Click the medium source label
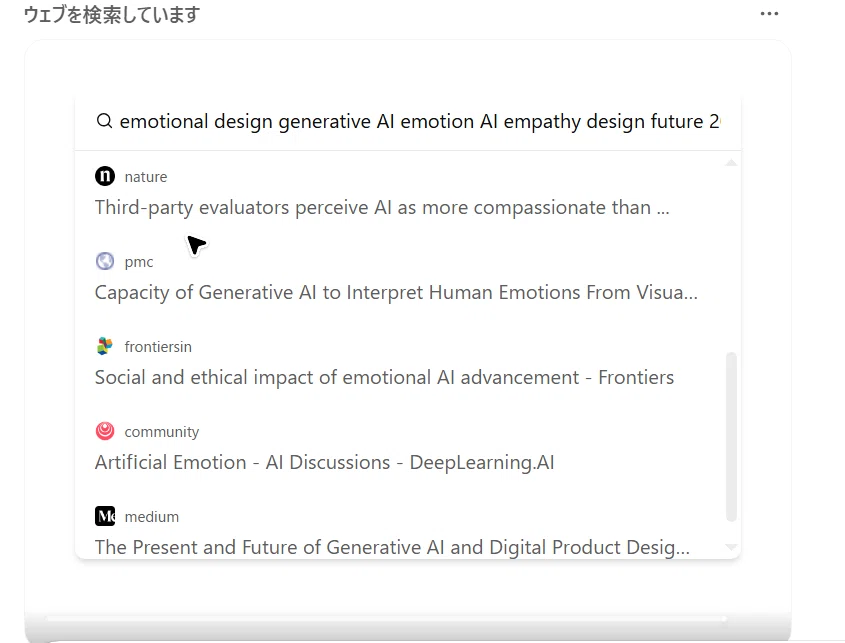Image resolution: width=845 pixels, height=643 pixels. coord(151,517)
